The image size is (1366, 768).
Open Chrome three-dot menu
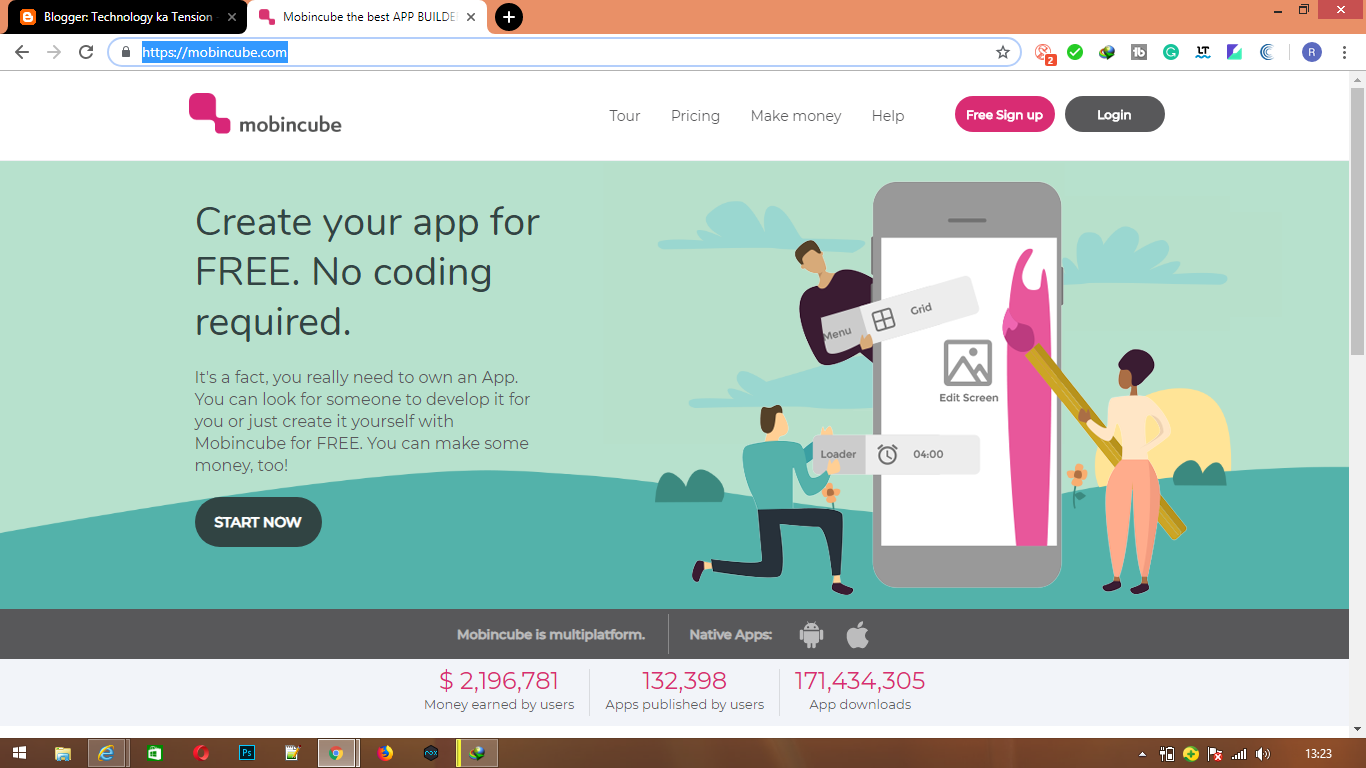[x=1343, y=52]
